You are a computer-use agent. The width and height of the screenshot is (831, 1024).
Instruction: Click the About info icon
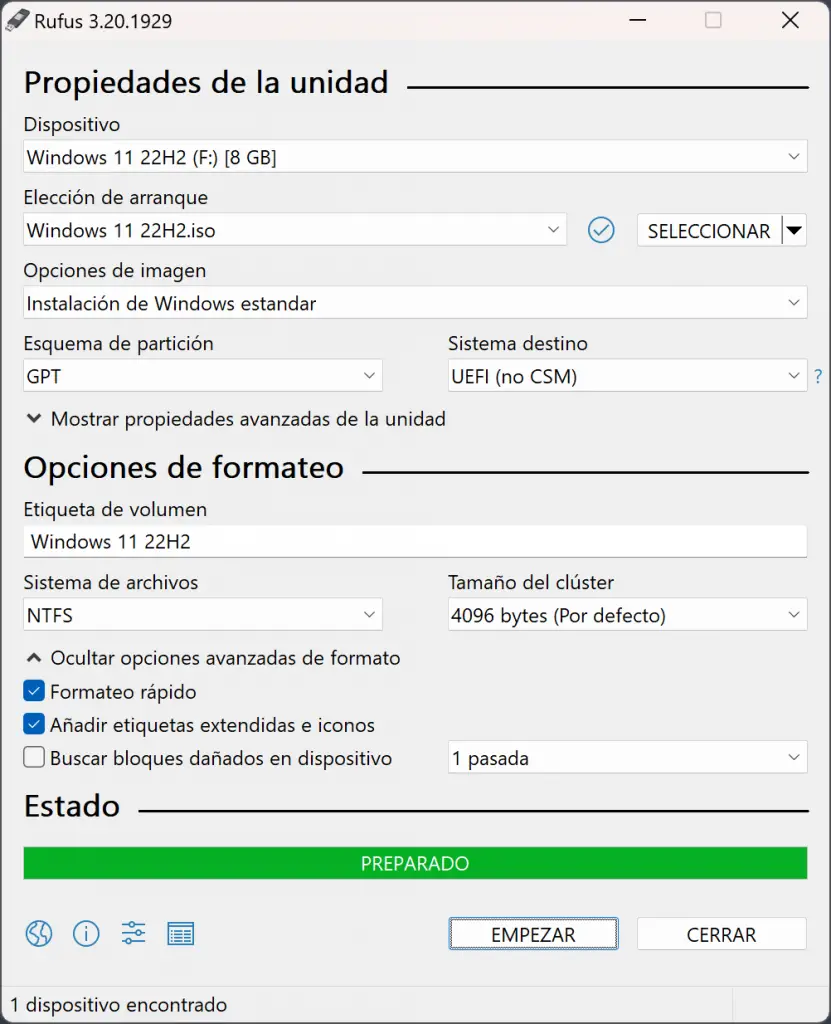click(x=86, y=934)
